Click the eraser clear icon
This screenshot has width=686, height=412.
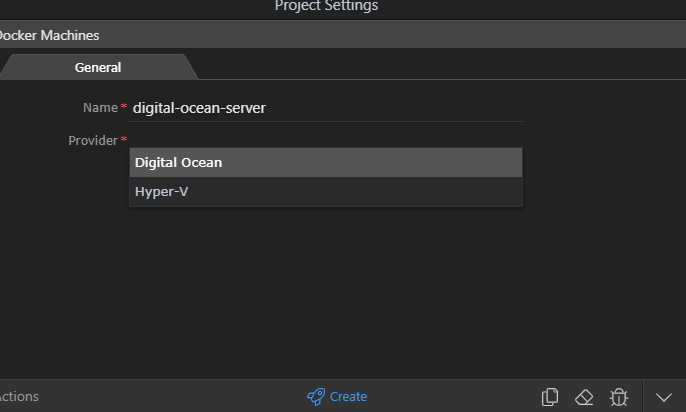(584, 398)
